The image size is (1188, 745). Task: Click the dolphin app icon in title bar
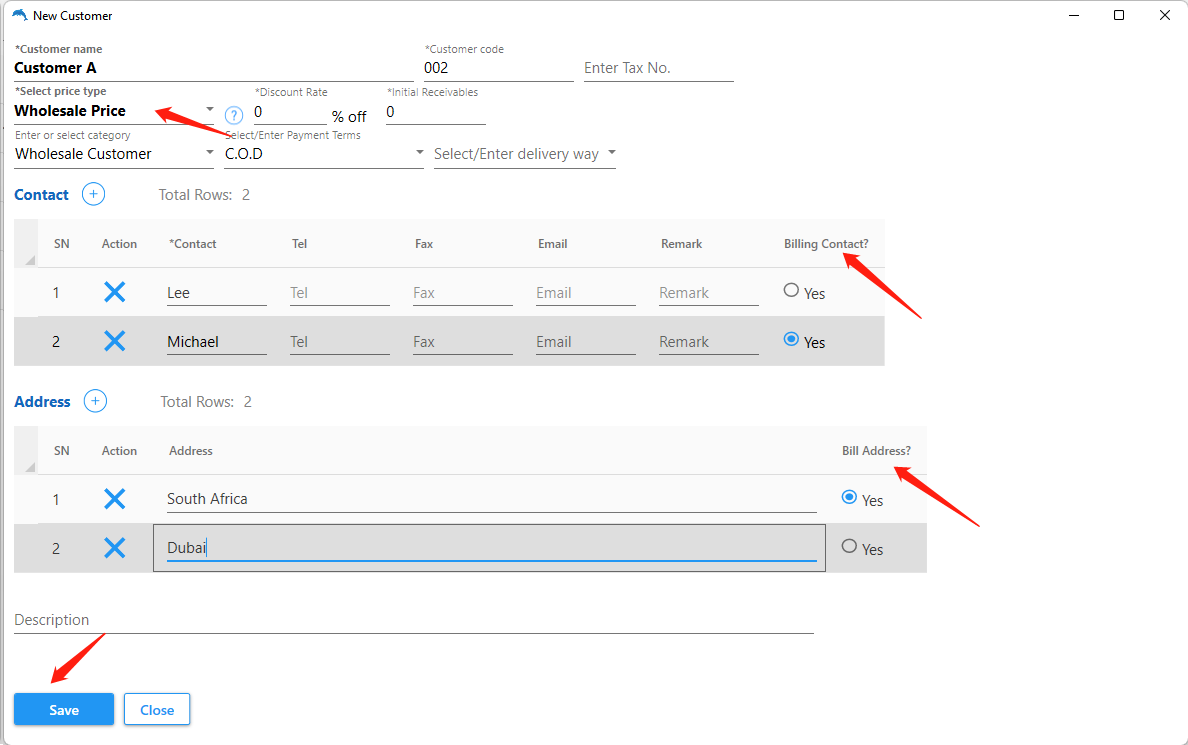click(x=19, y=15)
